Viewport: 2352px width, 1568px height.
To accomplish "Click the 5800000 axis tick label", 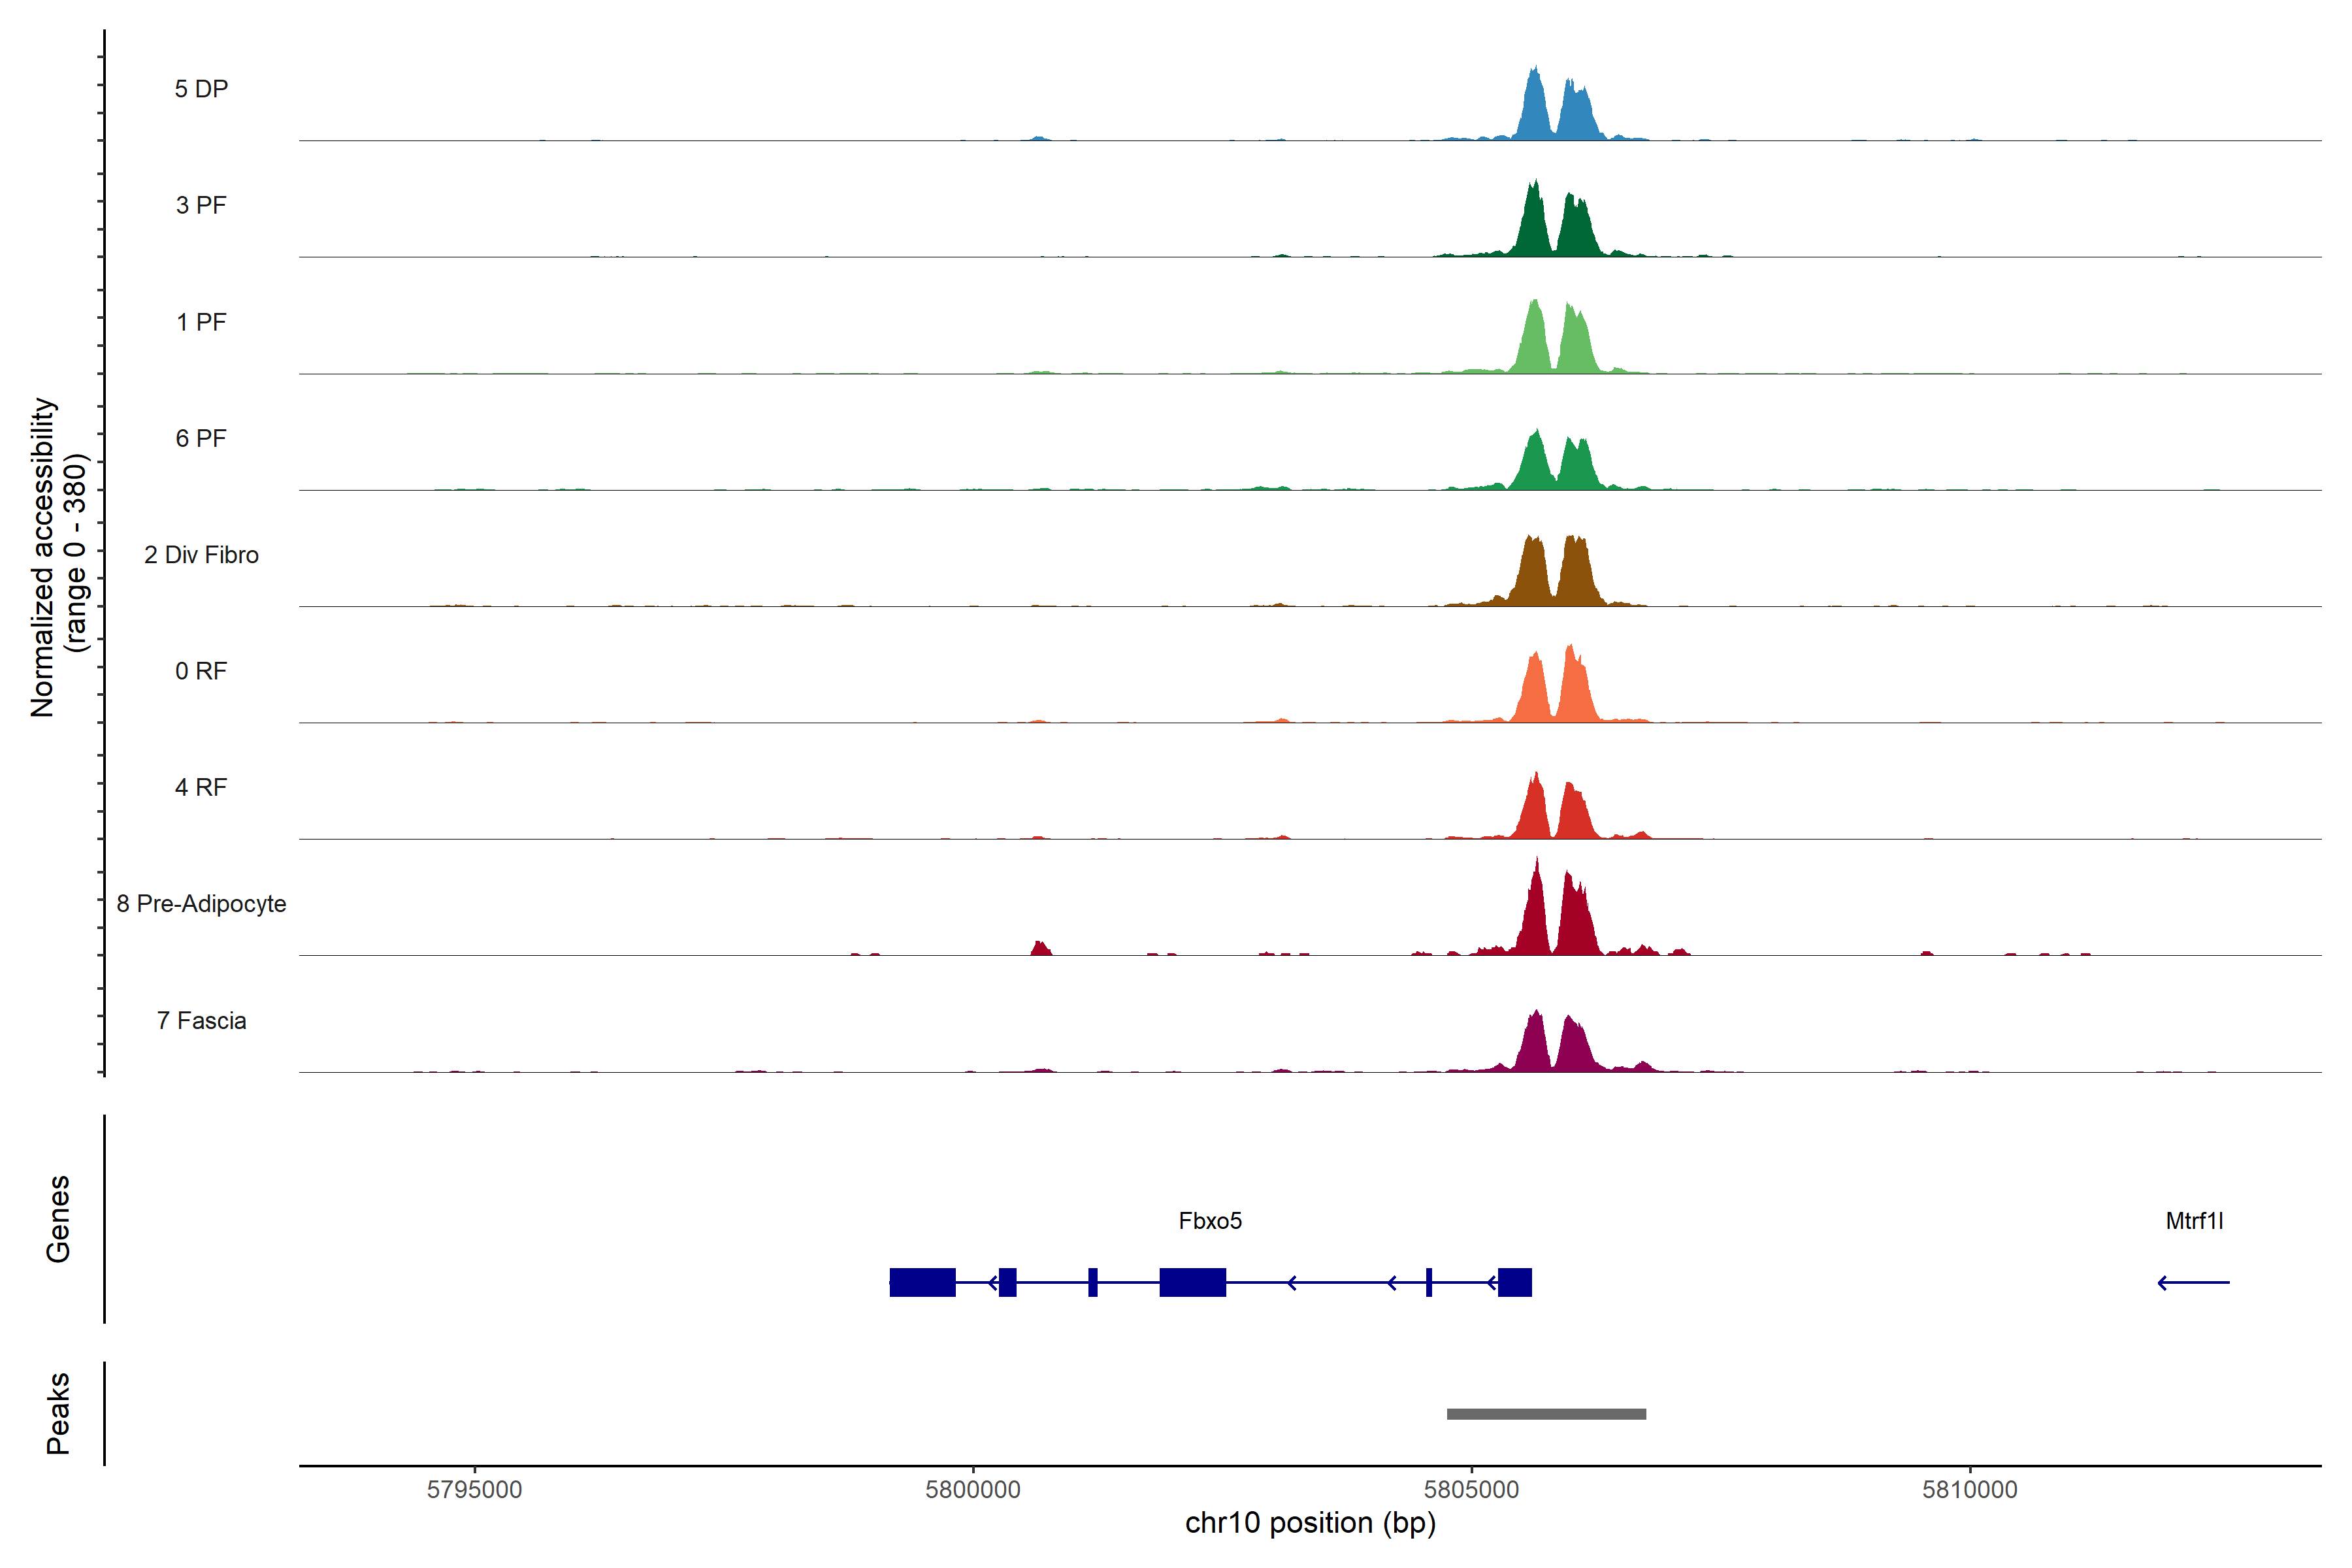I will pos(972,1489).
